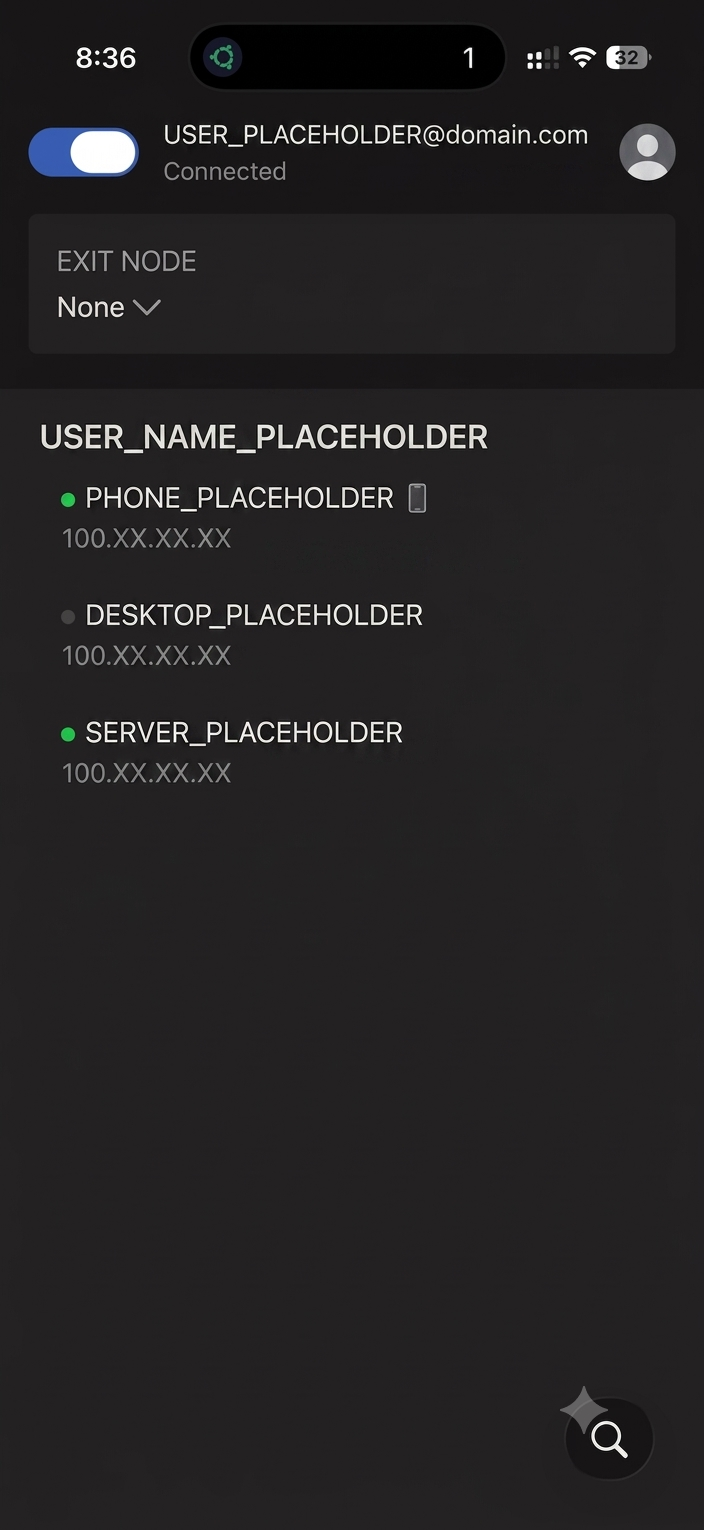Open the EXIT NODE selection panel
Viewport: 704px width, 1530px height.
(352, 284)
